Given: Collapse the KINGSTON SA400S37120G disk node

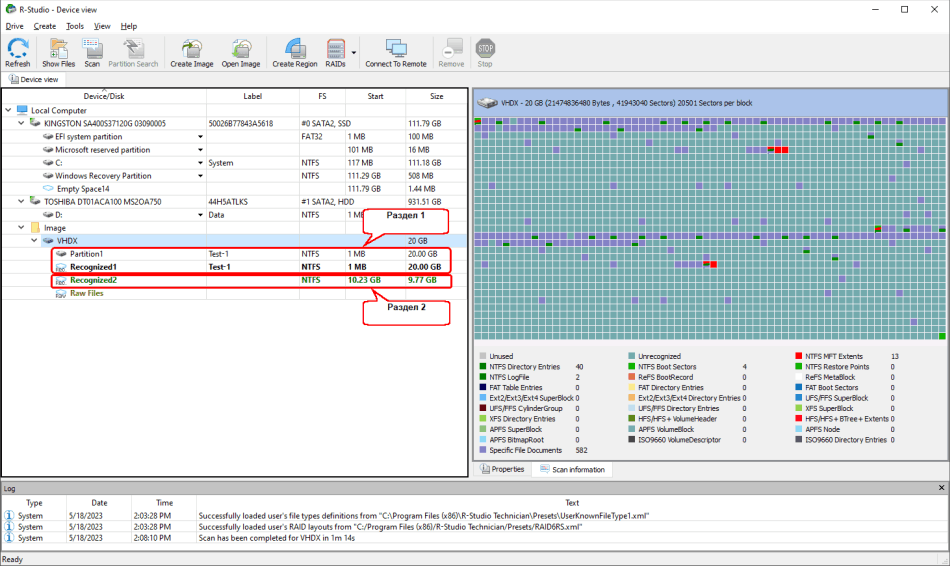Looking at the screenshot, I should (22, 123).
